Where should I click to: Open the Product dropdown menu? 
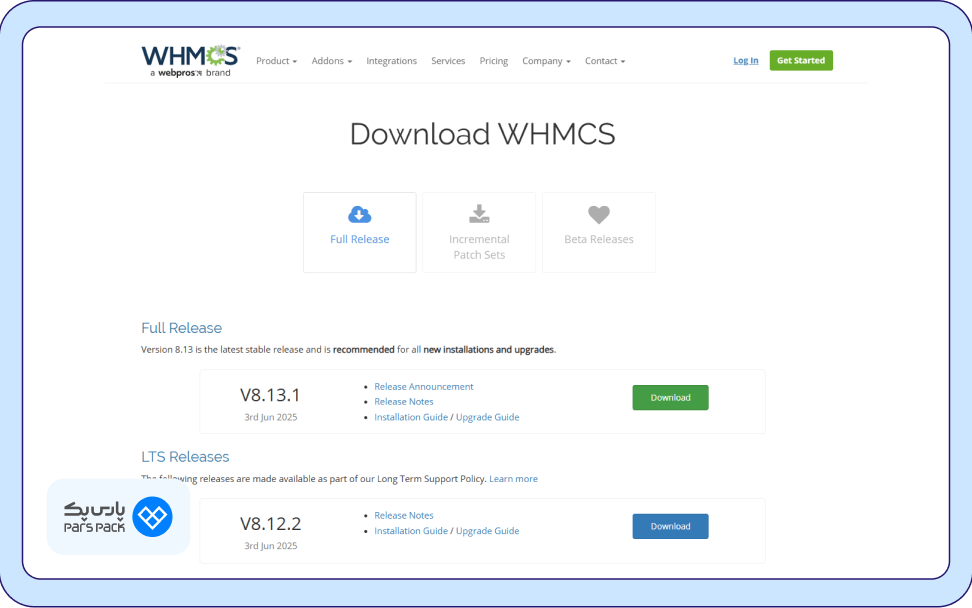(276, 60)
